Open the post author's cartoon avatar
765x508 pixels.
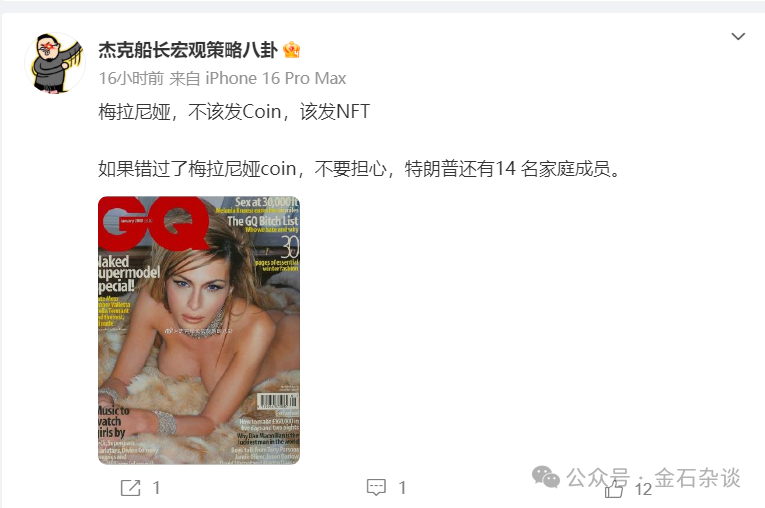coord(55,63)
